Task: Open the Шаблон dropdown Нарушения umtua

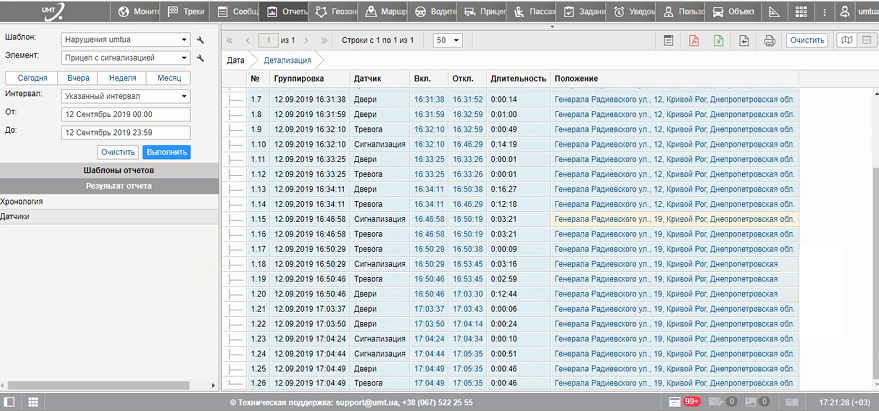Action: [x=124, y=40]
